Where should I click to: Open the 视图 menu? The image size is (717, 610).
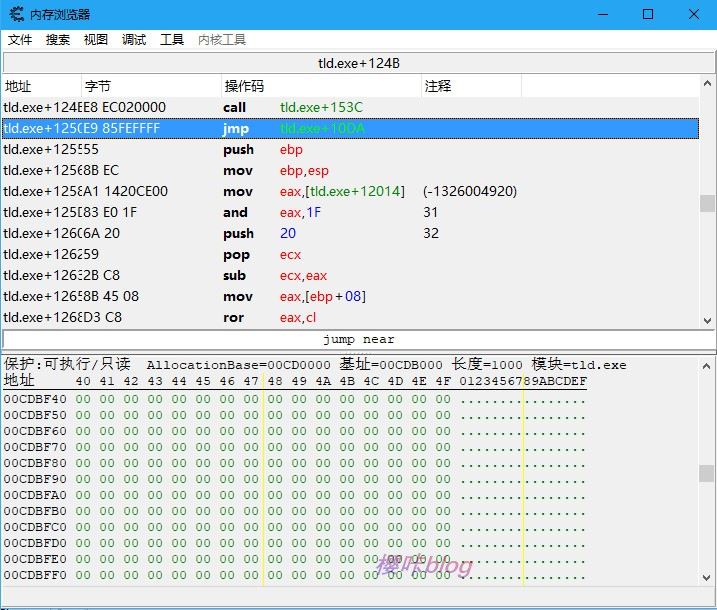96,40
